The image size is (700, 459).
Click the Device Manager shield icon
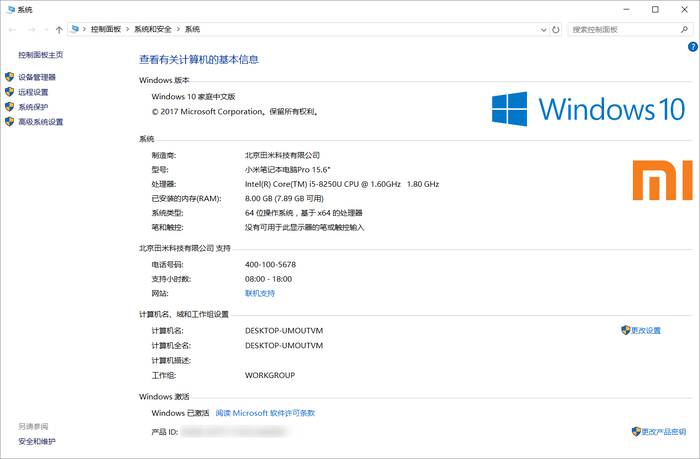pos(9,77)
